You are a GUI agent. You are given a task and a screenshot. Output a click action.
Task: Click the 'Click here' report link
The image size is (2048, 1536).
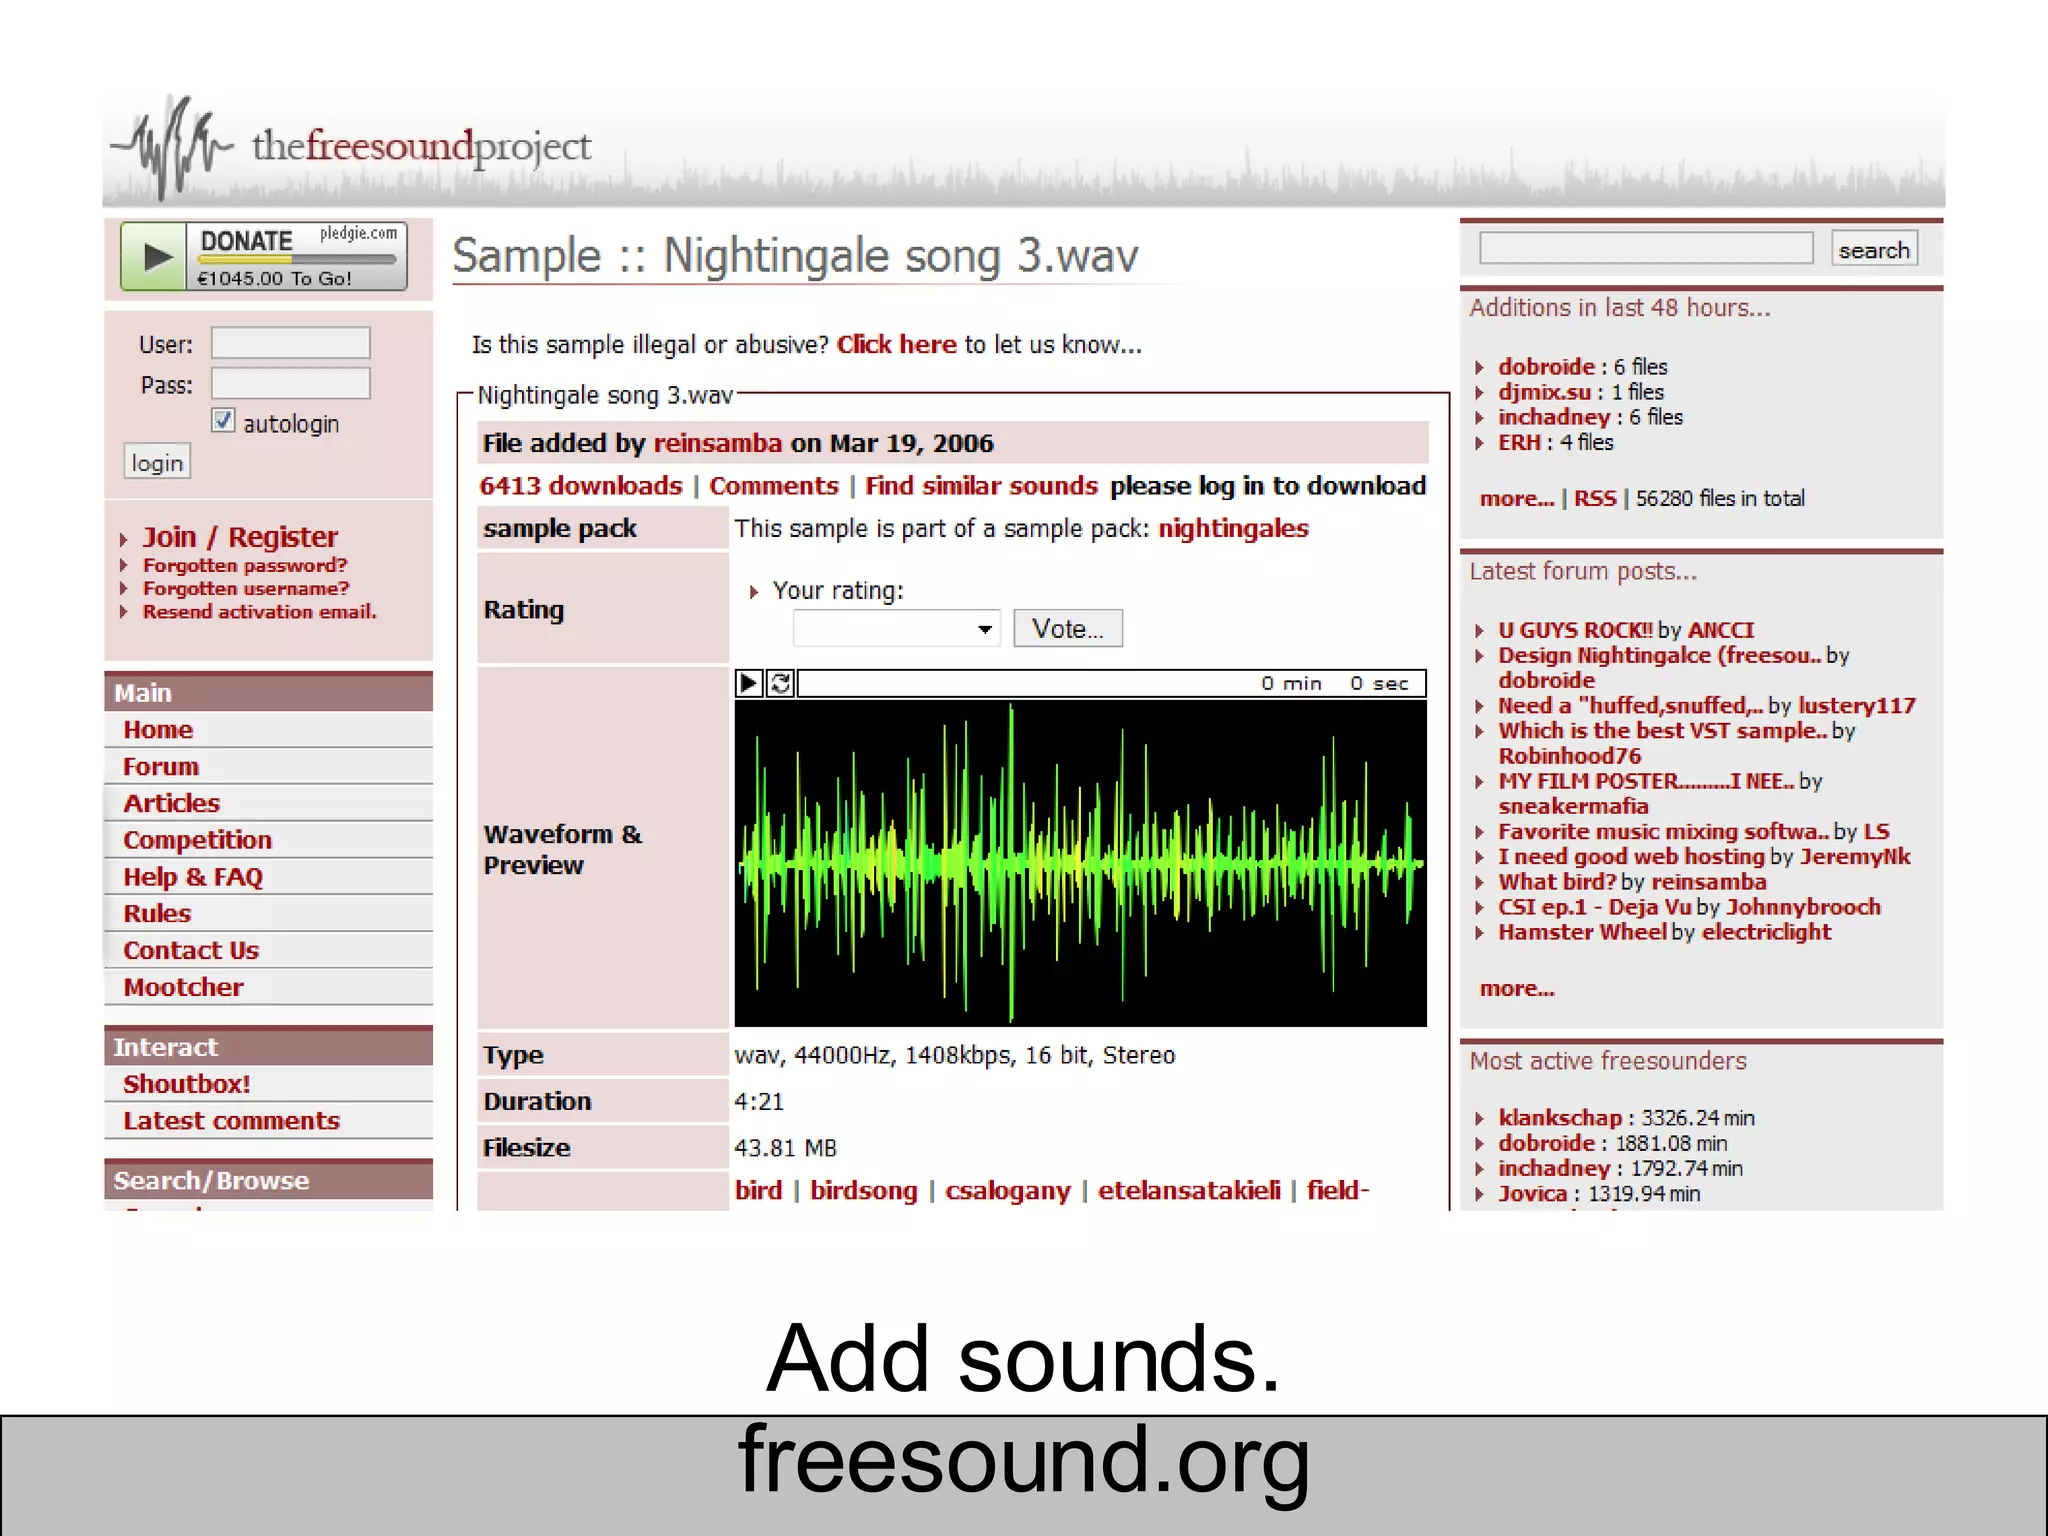pyautogui.click(x=896, y=344)
